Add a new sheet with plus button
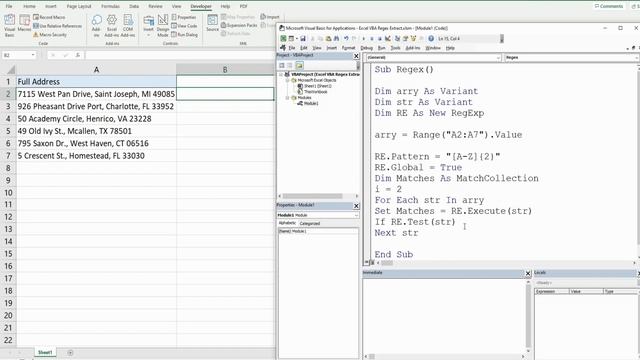This screenshot has height=360, width=640. click(x=70, y=353)
